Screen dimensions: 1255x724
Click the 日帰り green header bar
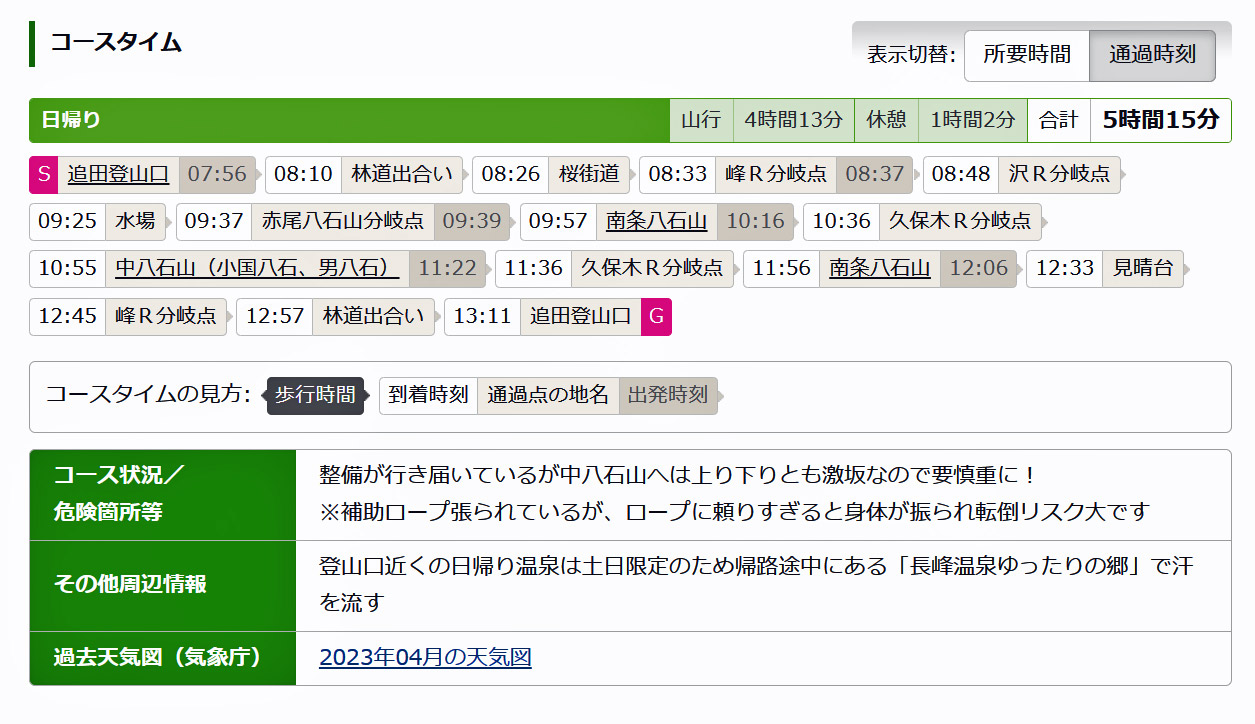coord(350,120)
